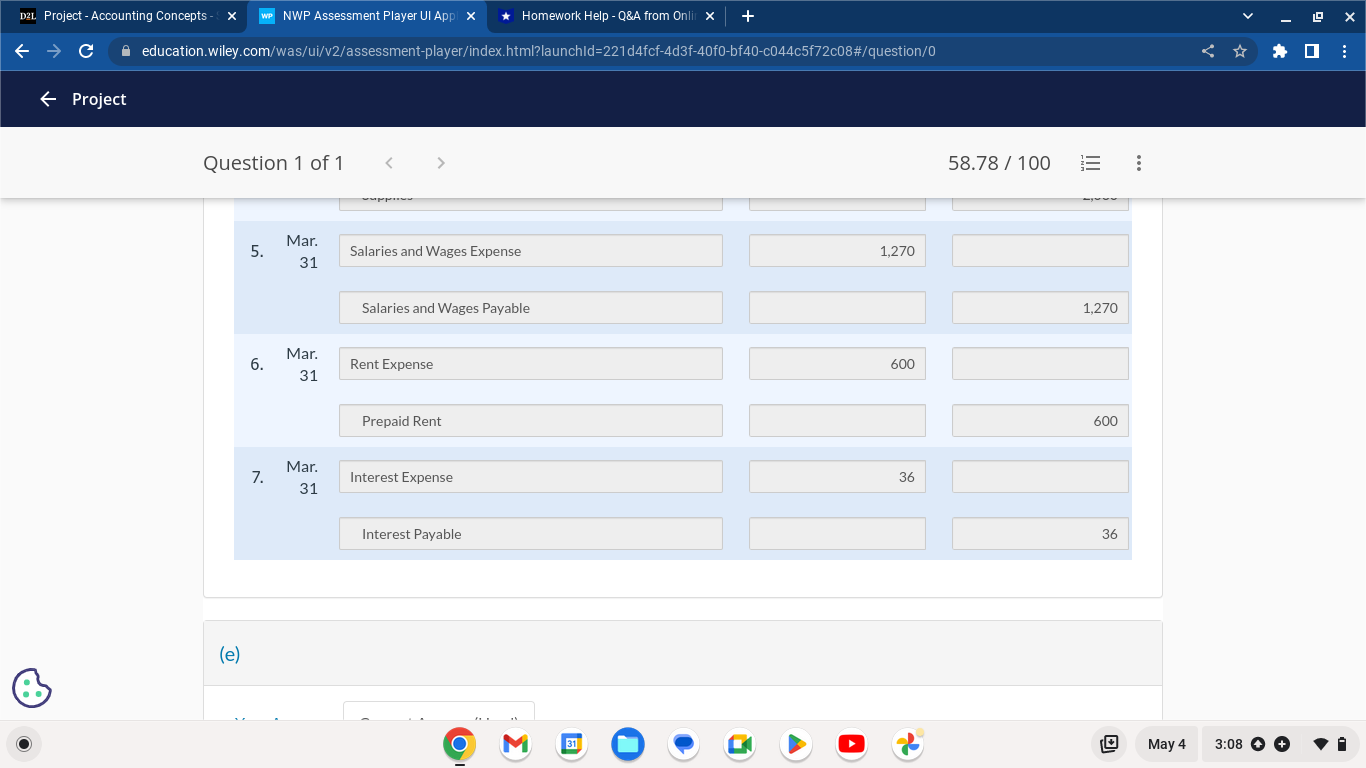Open a new tab with the plus button
The height and width of the screenshot is (768, 1366).
click(x=748, y=16)
